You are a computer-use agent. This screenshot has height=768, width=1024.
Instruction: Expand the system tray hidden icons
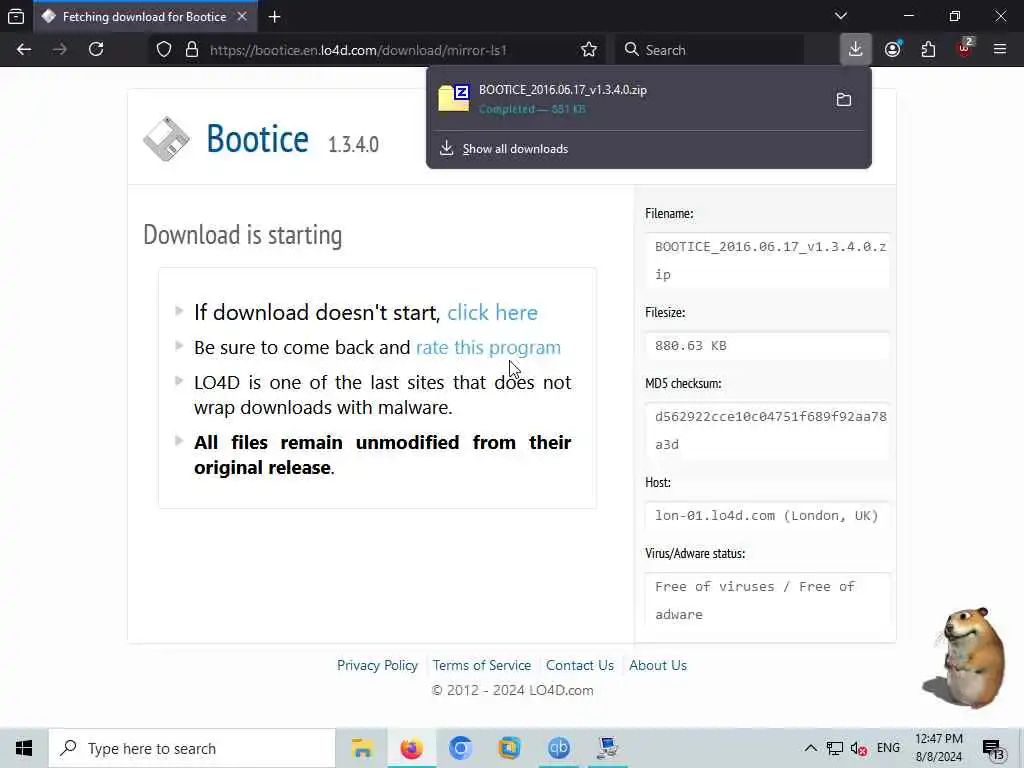click(810, 748)
